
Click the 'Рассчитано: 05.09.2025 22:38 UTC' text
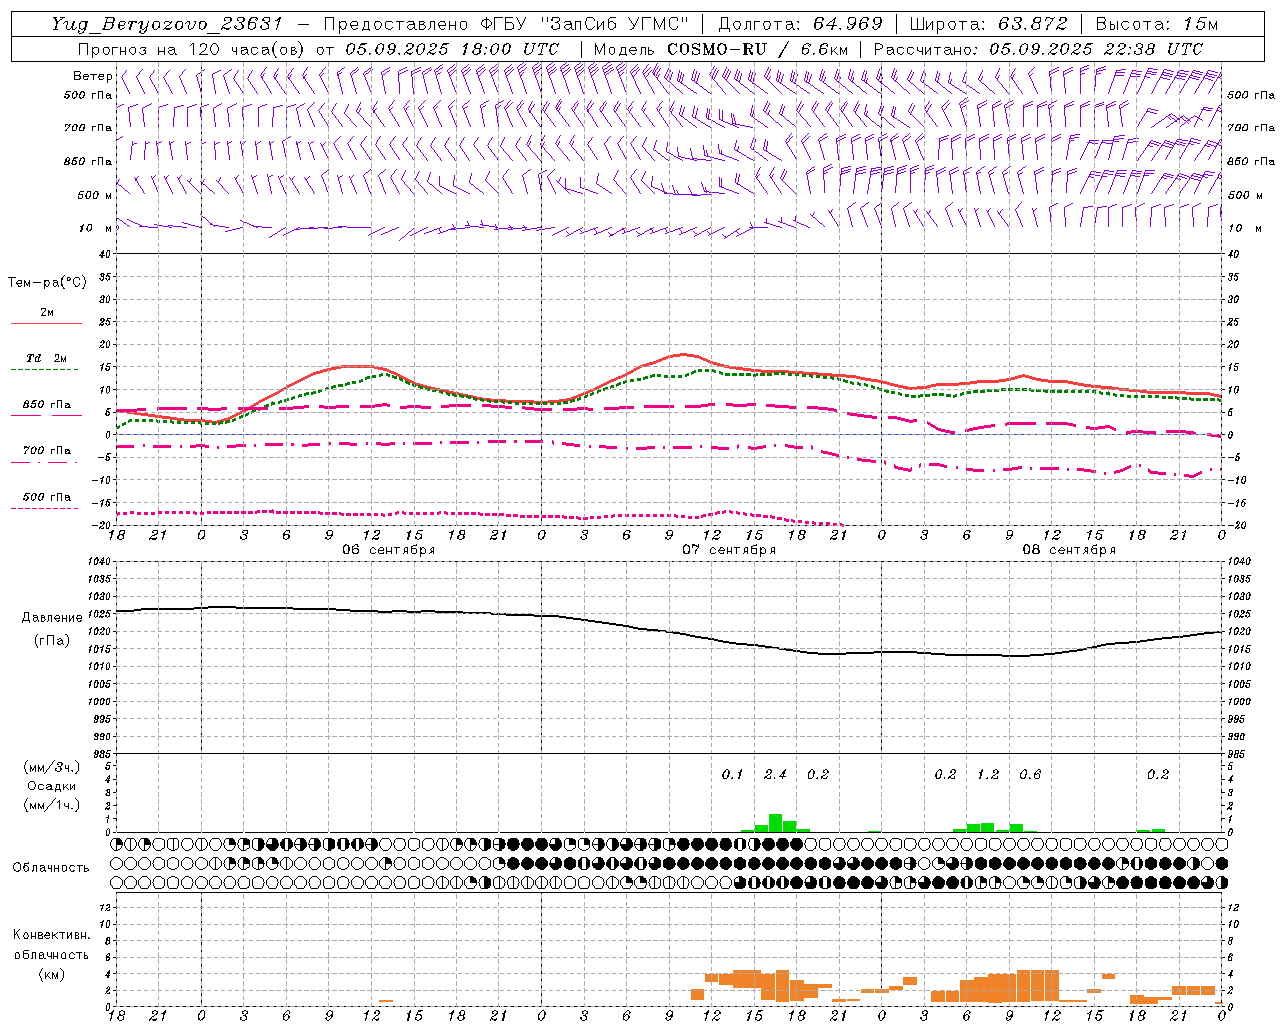pos(1038,49)
